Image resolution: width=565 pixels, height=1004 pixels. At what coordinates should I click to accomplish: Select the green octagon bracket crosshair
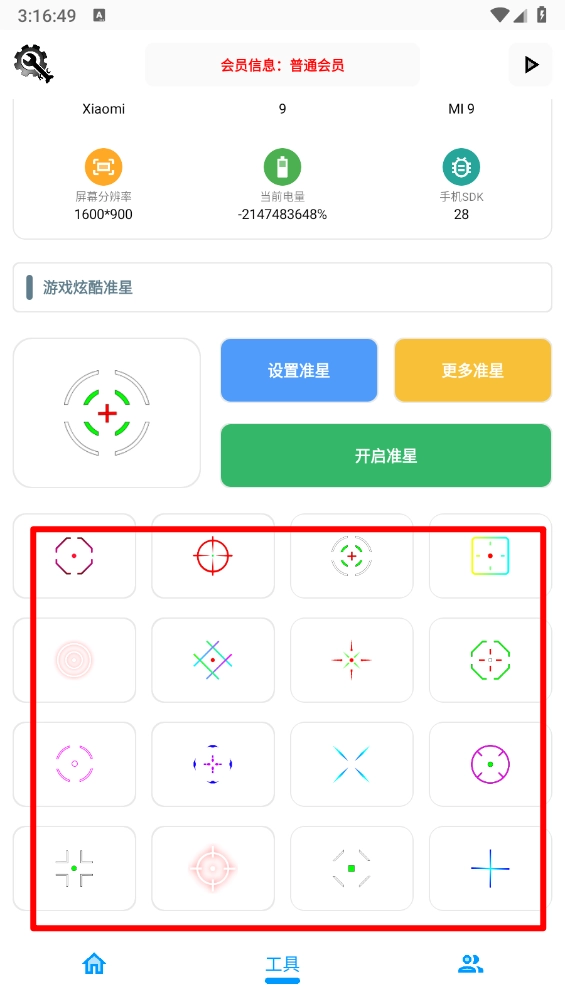(490, 660)
